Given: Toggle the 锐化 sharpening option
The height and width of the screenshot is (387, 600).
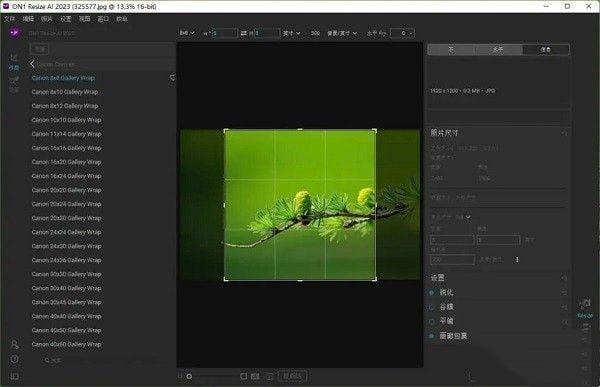Looking at the screenshot, I should tap(432, 292).
